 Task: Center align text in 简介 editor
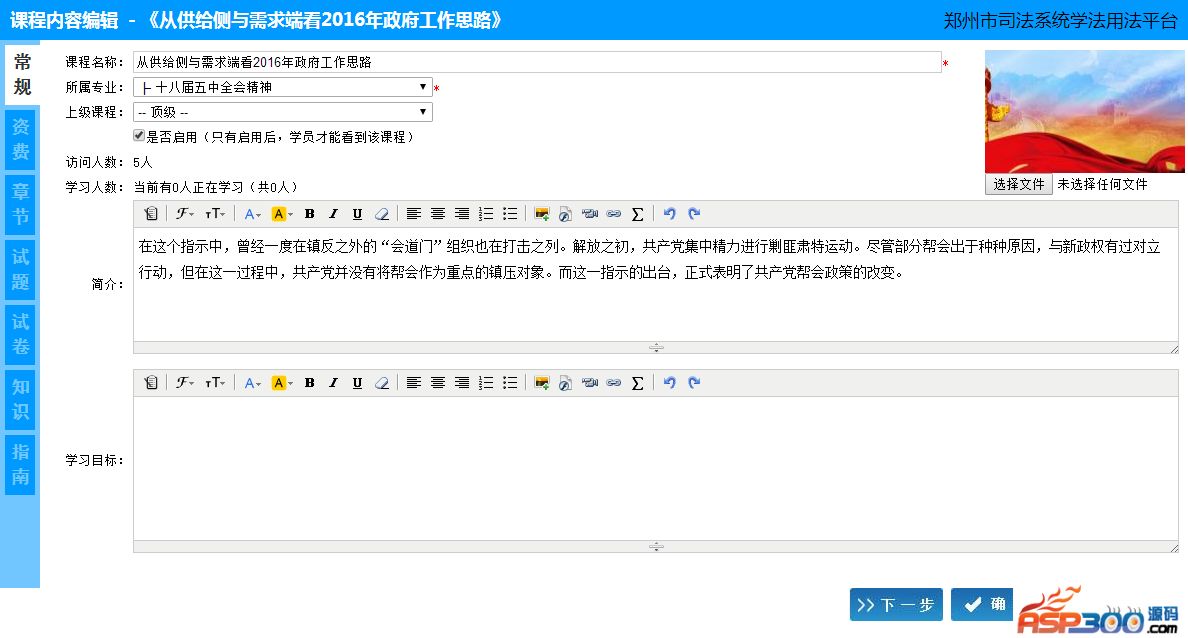(438, 214)
